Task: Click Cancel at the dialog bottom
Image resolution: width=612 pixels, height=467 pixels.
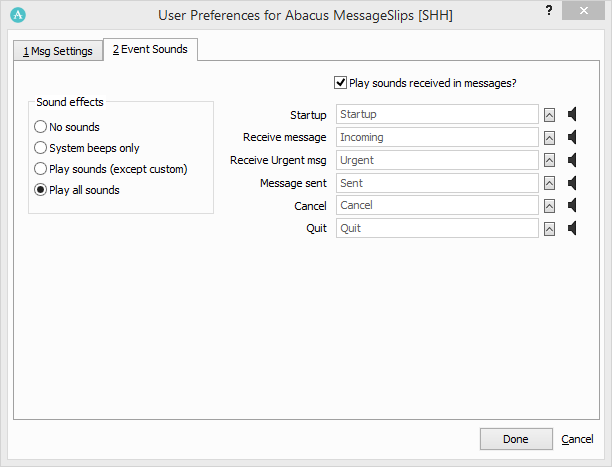Action: [x=577, y=439]
